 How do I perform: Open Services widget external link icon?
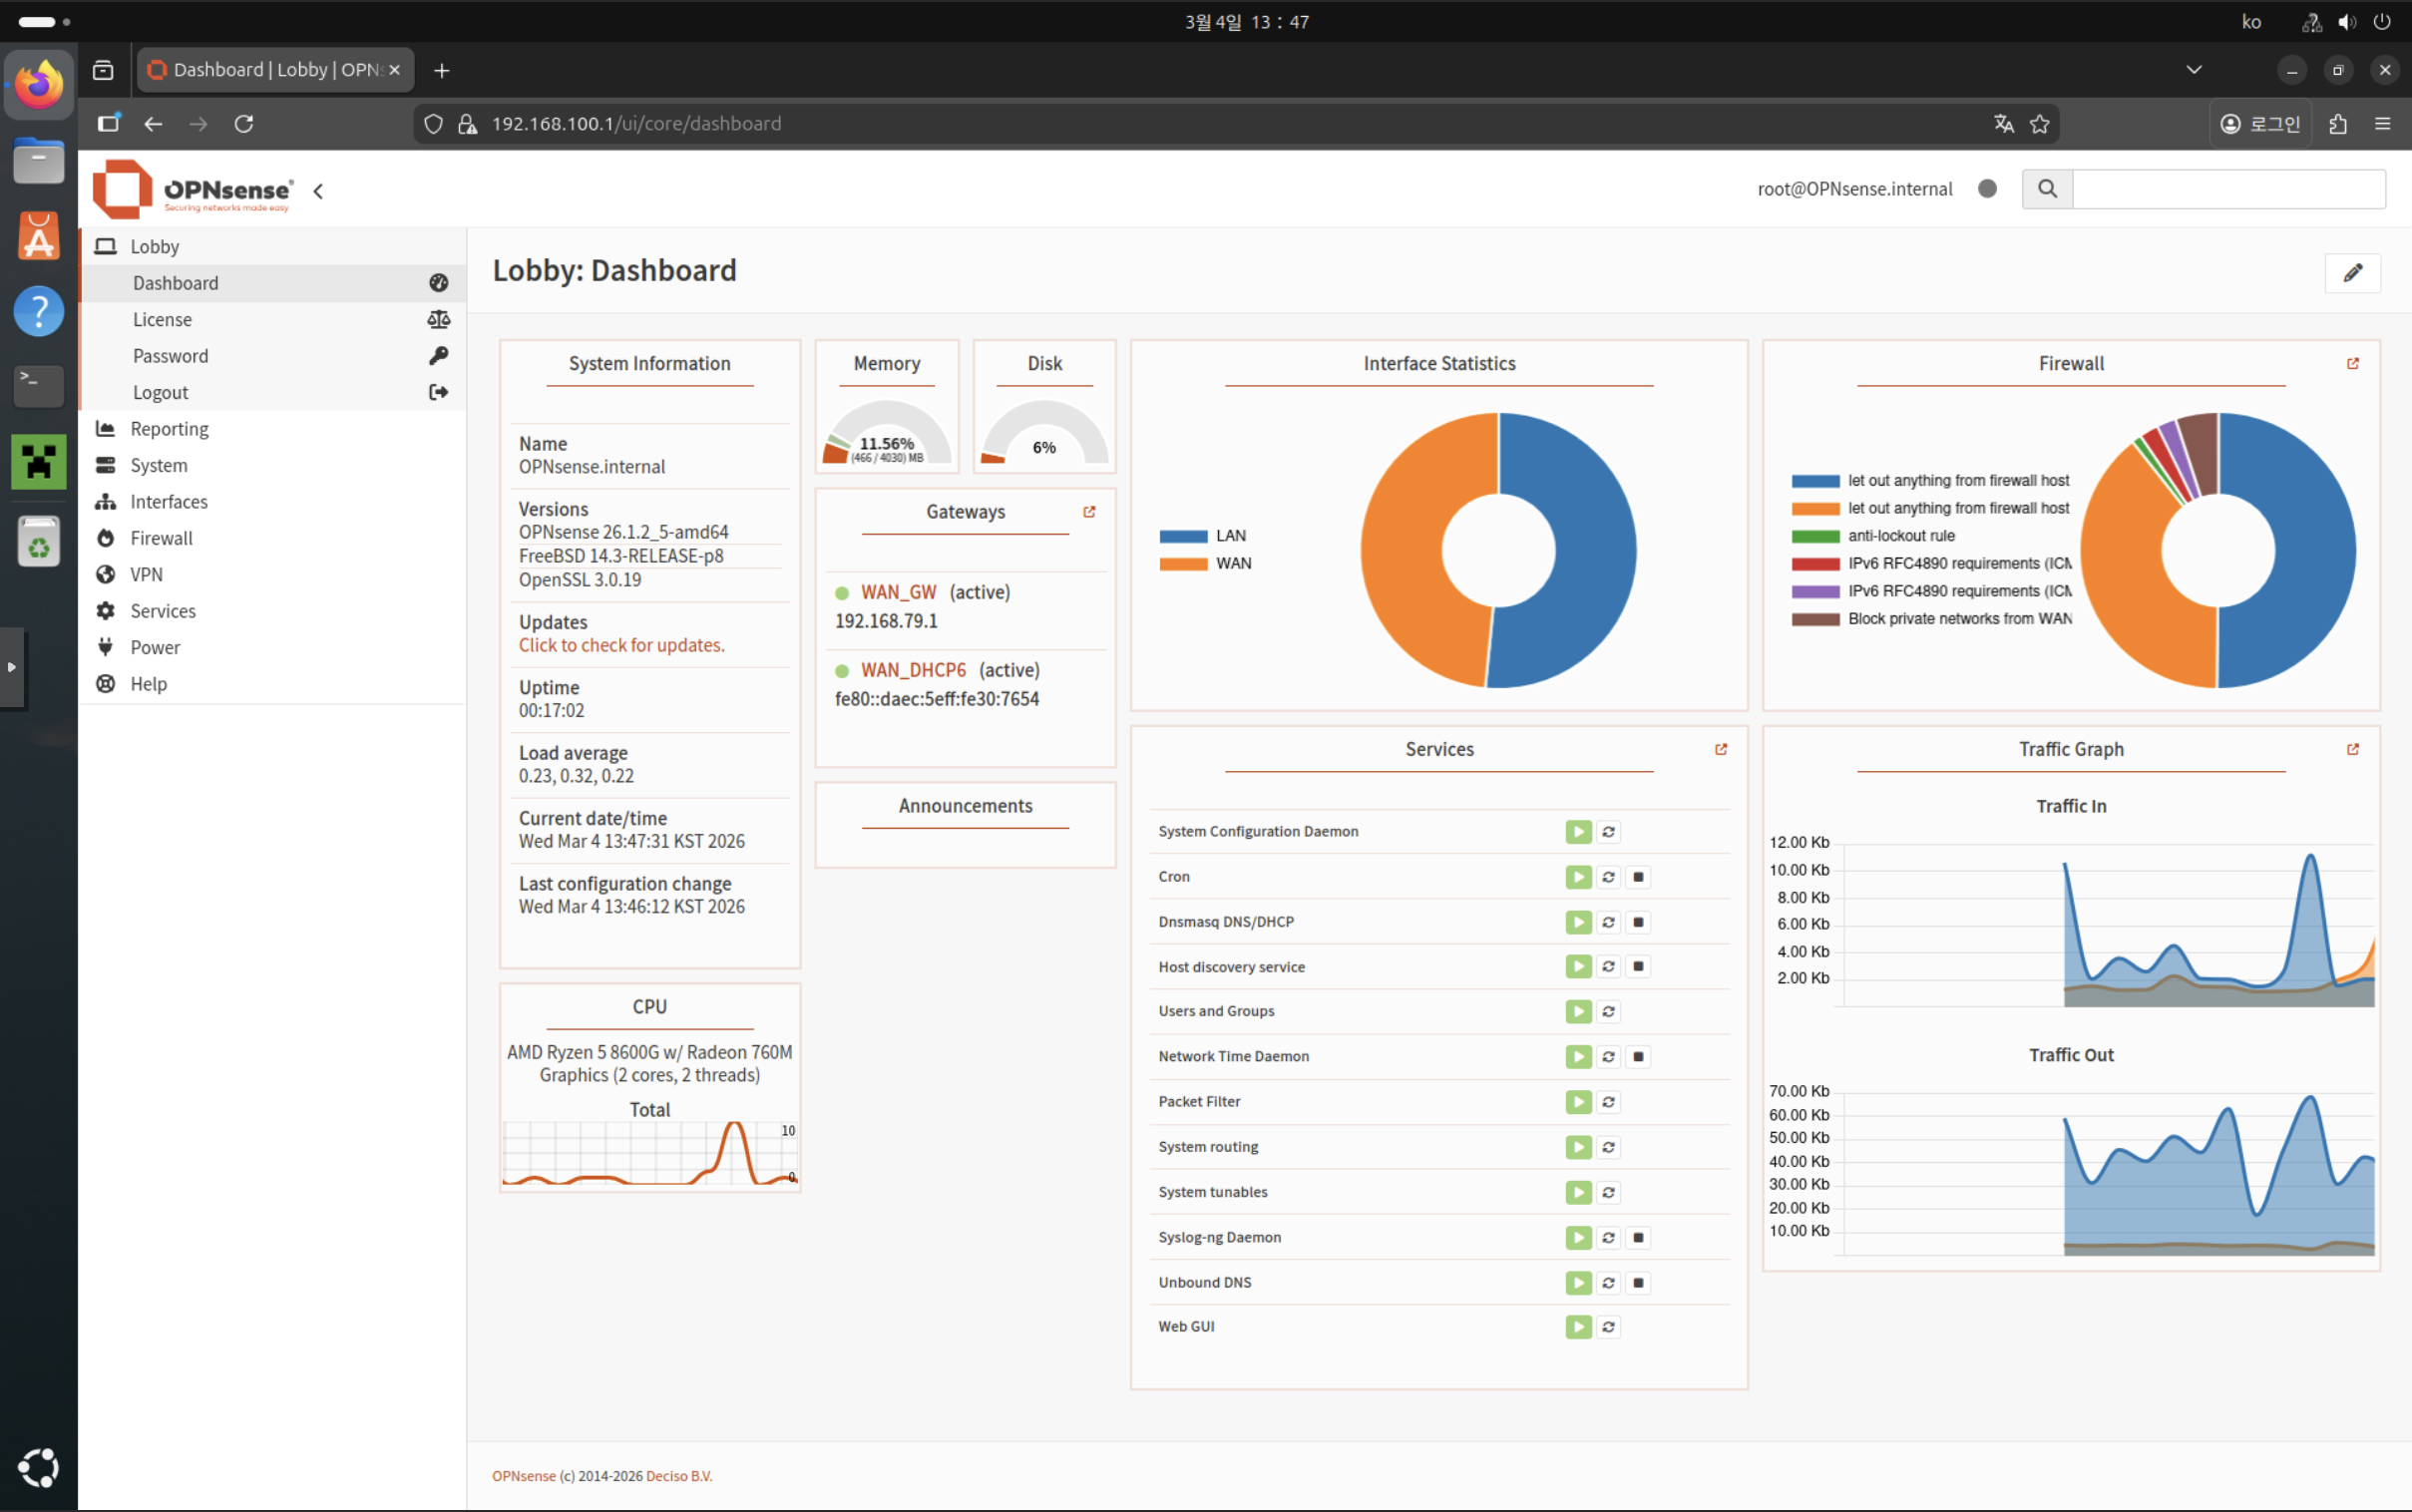tap(1720, 749)
